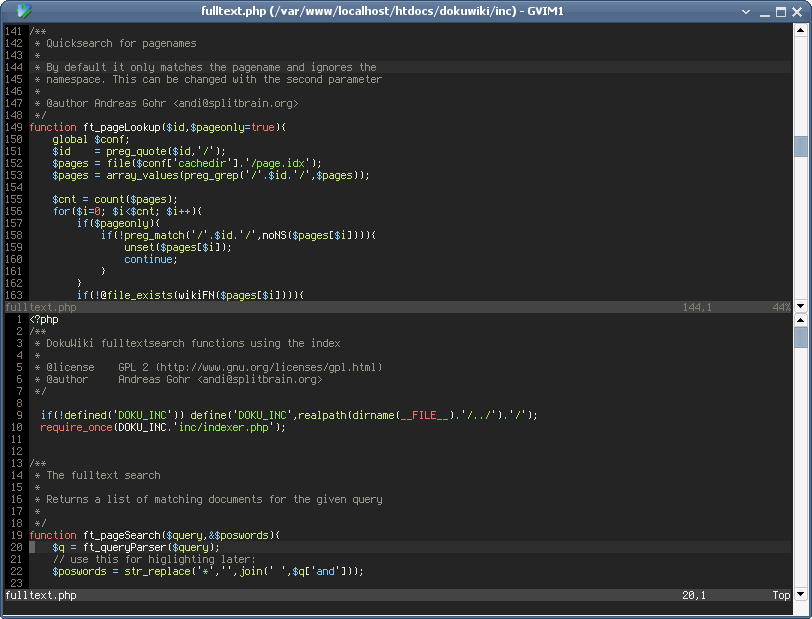Click 'if($pageonly){' on line 157
812x619 pixels.
(119, 224)
